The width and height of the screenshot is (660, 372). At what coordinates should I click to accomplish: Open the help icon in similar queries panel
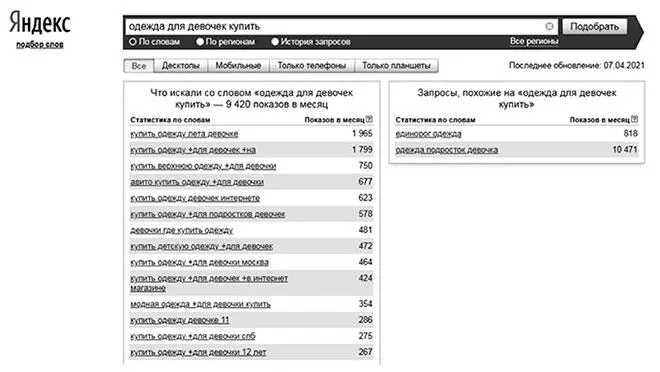635,120
